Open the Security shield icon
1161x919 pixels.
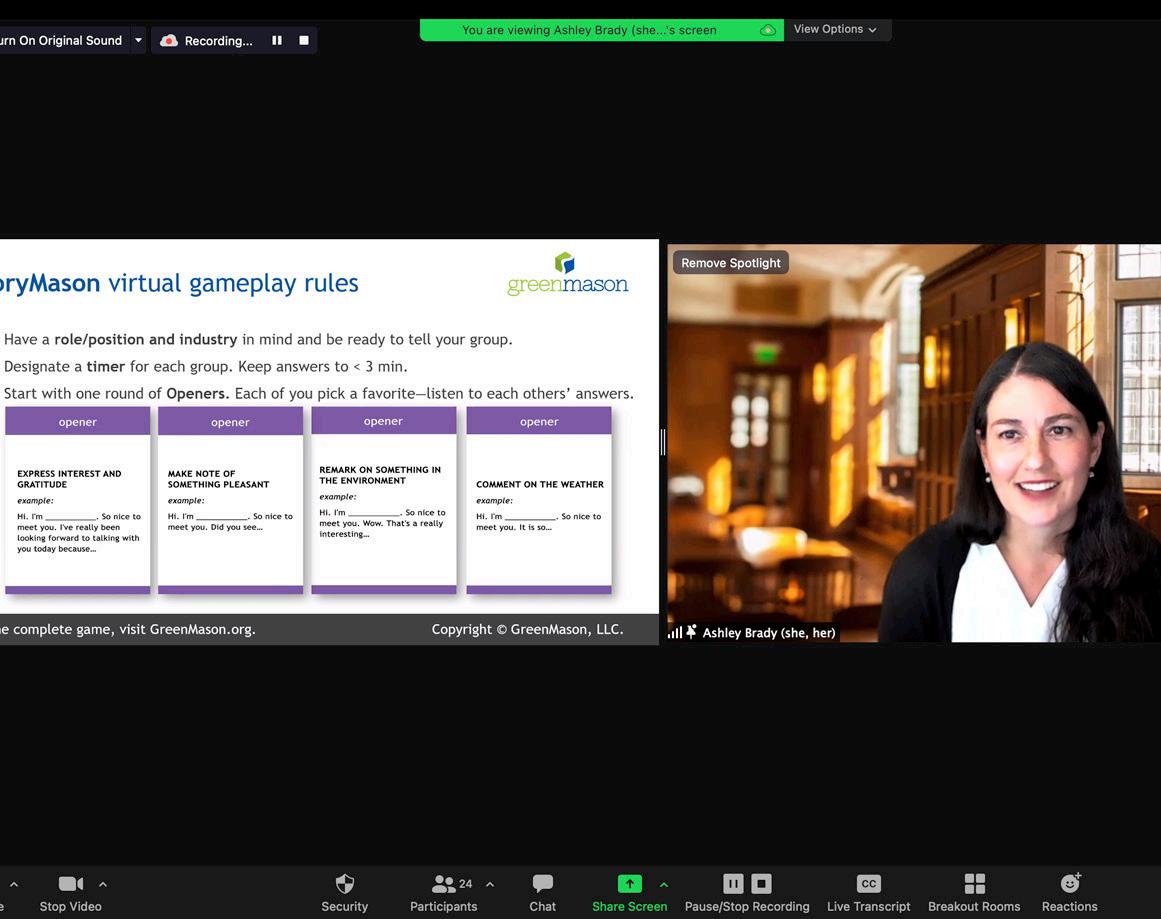[x=344, y=883]
